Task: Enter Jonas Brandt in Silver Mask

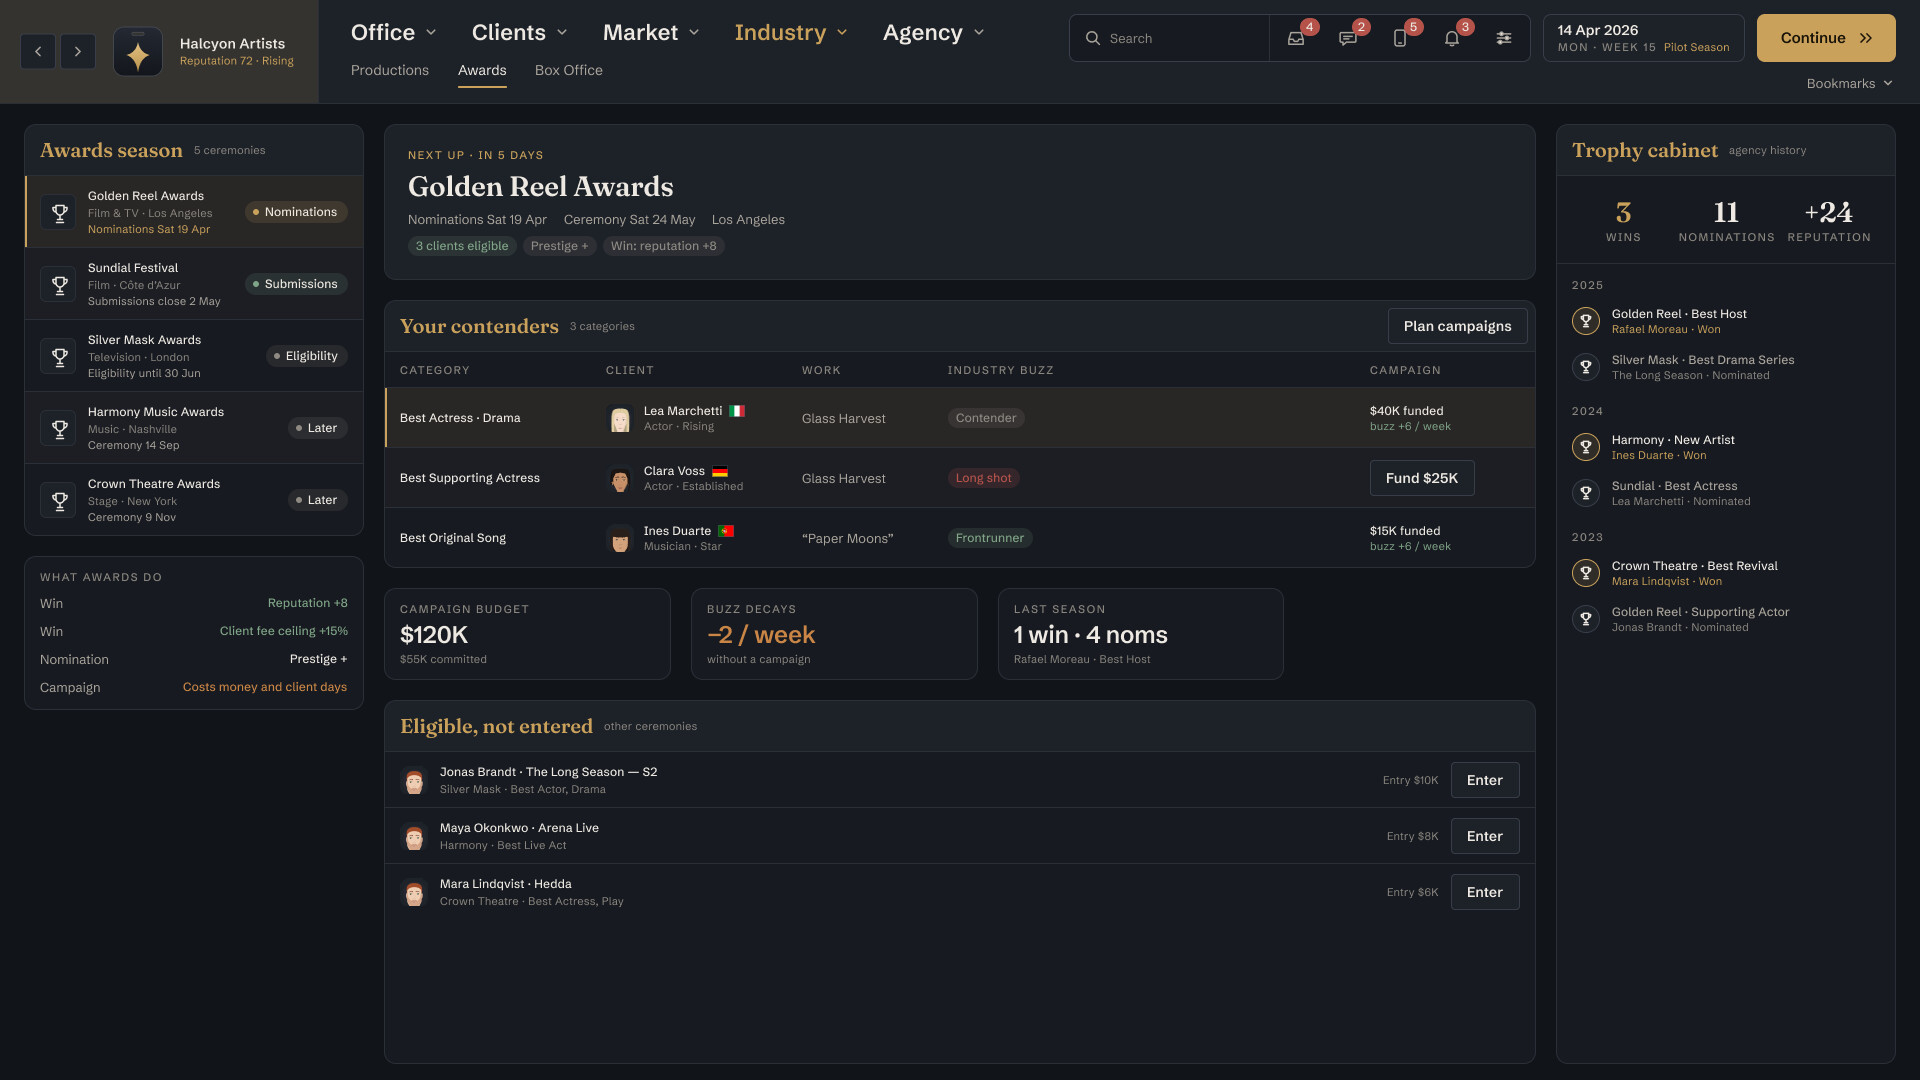Action: [x=1485, y=780]
